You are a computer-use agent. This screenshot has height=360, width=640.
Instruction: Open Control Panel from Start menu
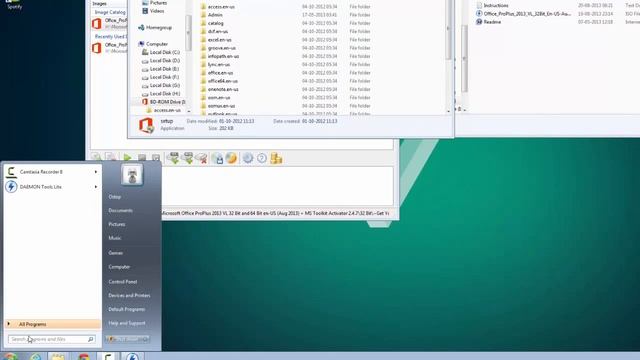pos(123,282)
